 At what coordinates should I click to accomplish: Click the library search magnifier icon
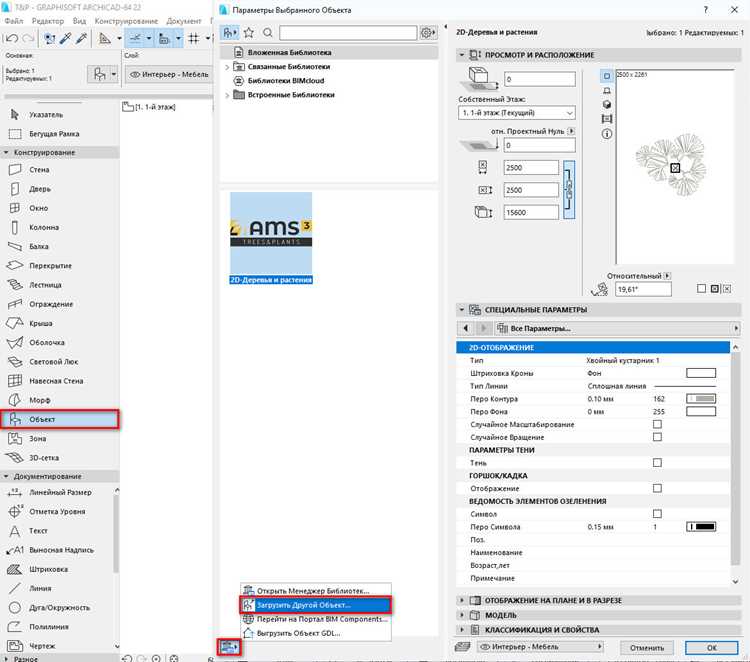[268, 33]
